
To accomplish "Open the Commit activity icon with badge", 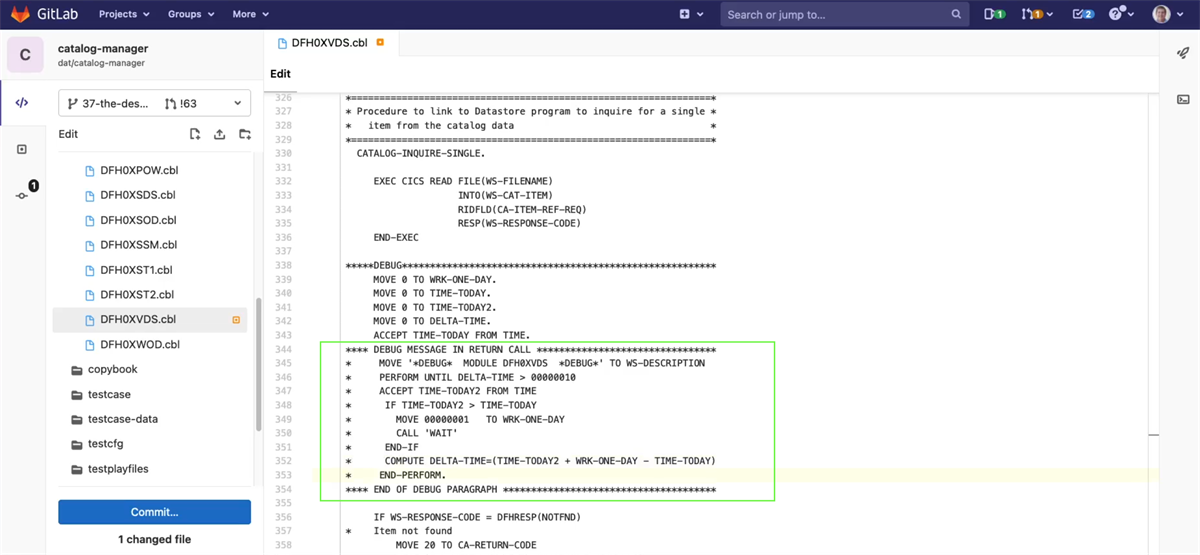I will 22,195.
